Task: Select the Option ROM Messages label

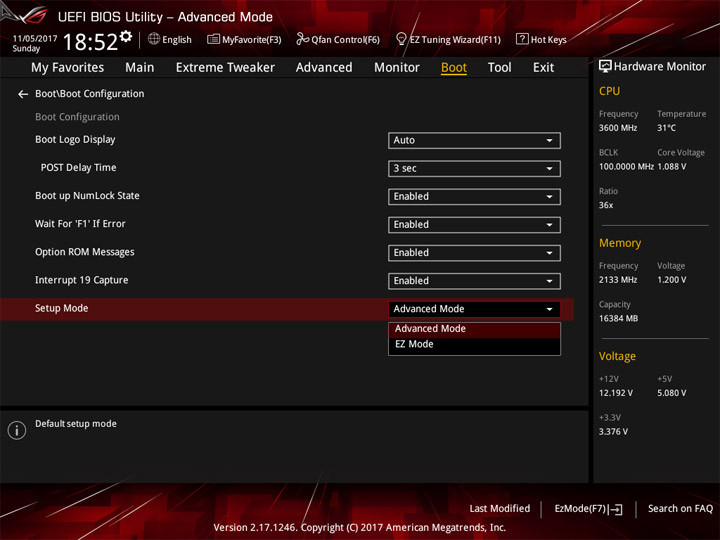Action: [85, 252]
